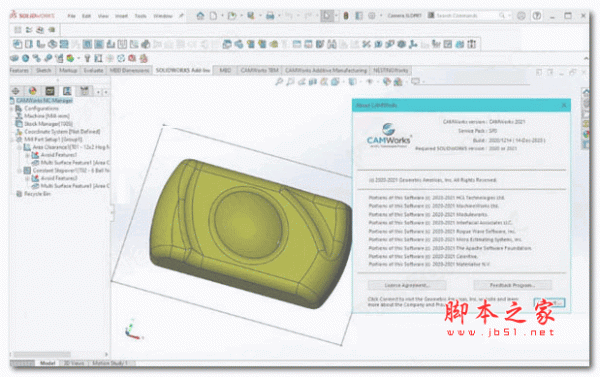Switch to the MBD Dimensions tab
Screen dimensions: 600x377
pos(129,70)
